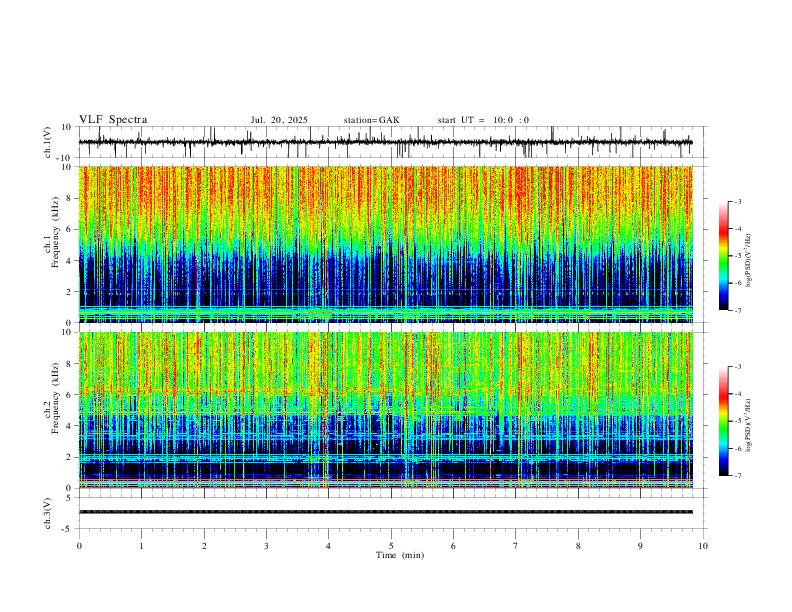Viewport: 792px width, 612px height.
Task: Click the '-7' value on lower colorbar
Action: pos(737,476)
